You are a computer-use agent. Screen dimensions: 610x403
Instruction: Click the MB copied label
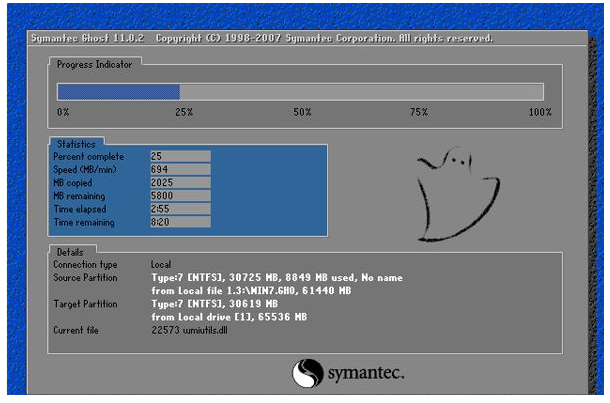pyautogui.click(x=73, y=183)
